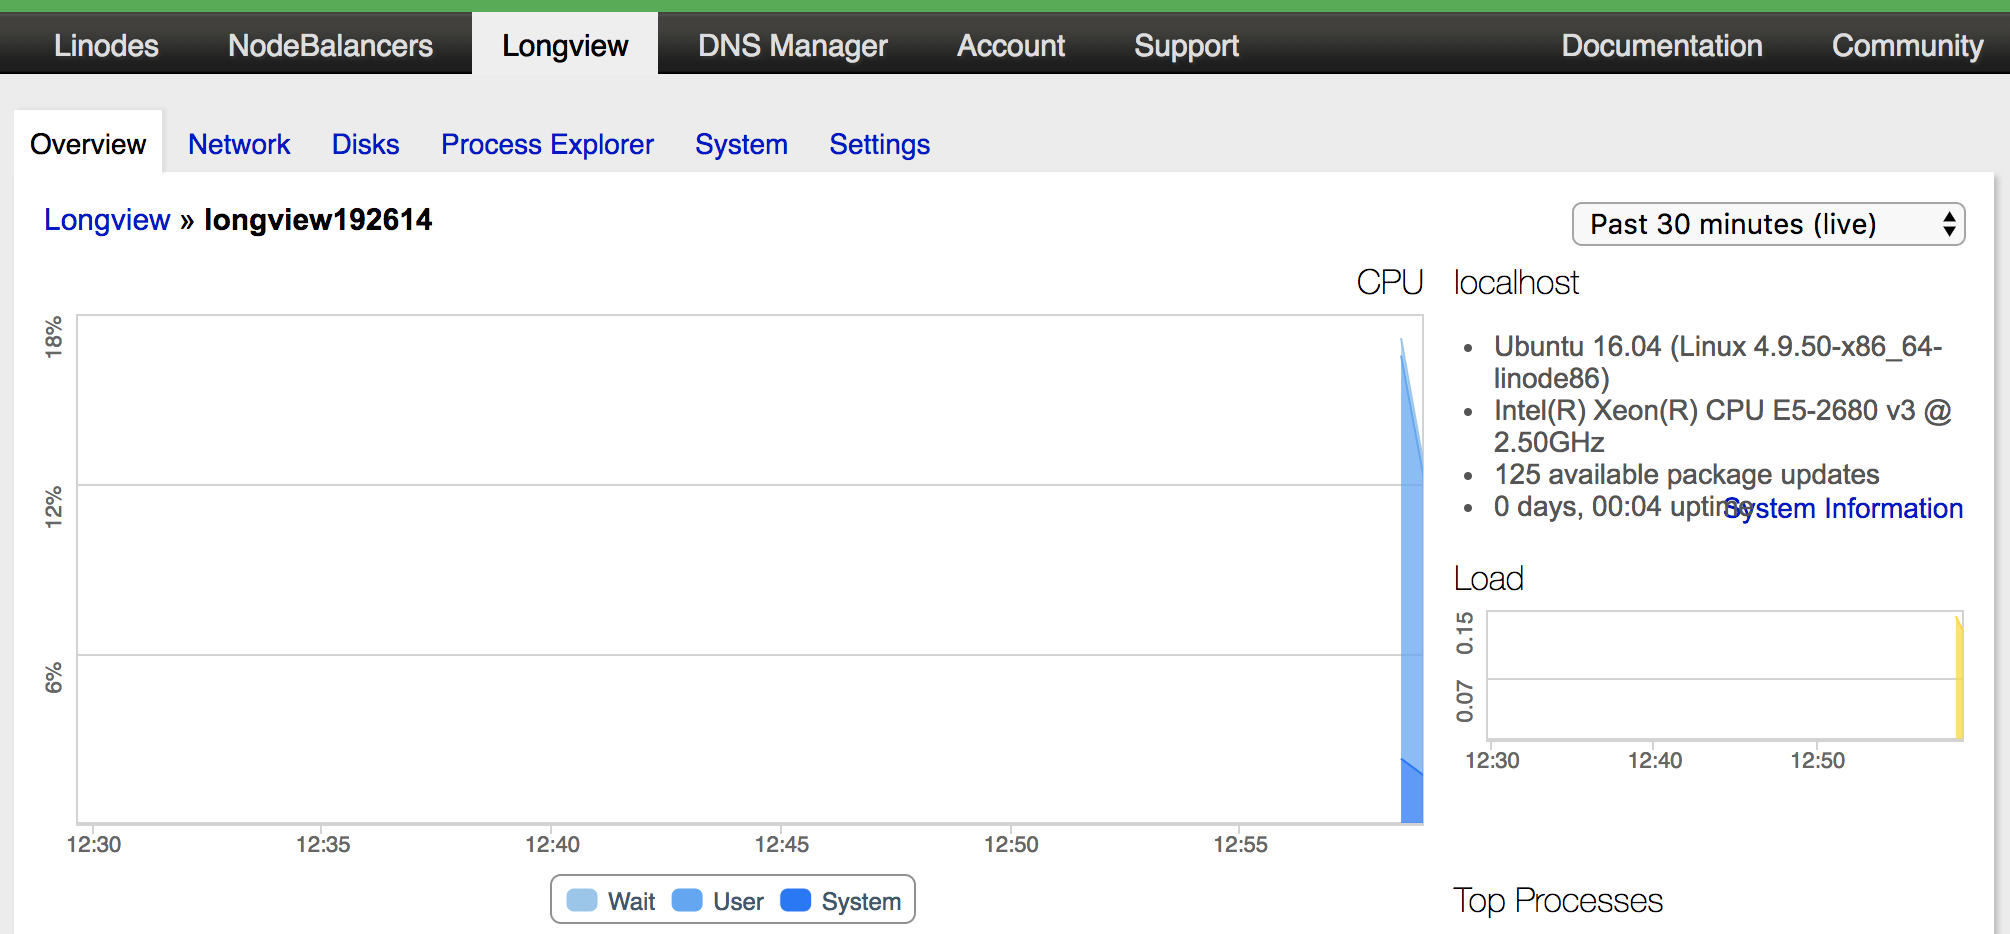Select the Settings tab
The image size is (2010, 934).
(x=879, y=144)
